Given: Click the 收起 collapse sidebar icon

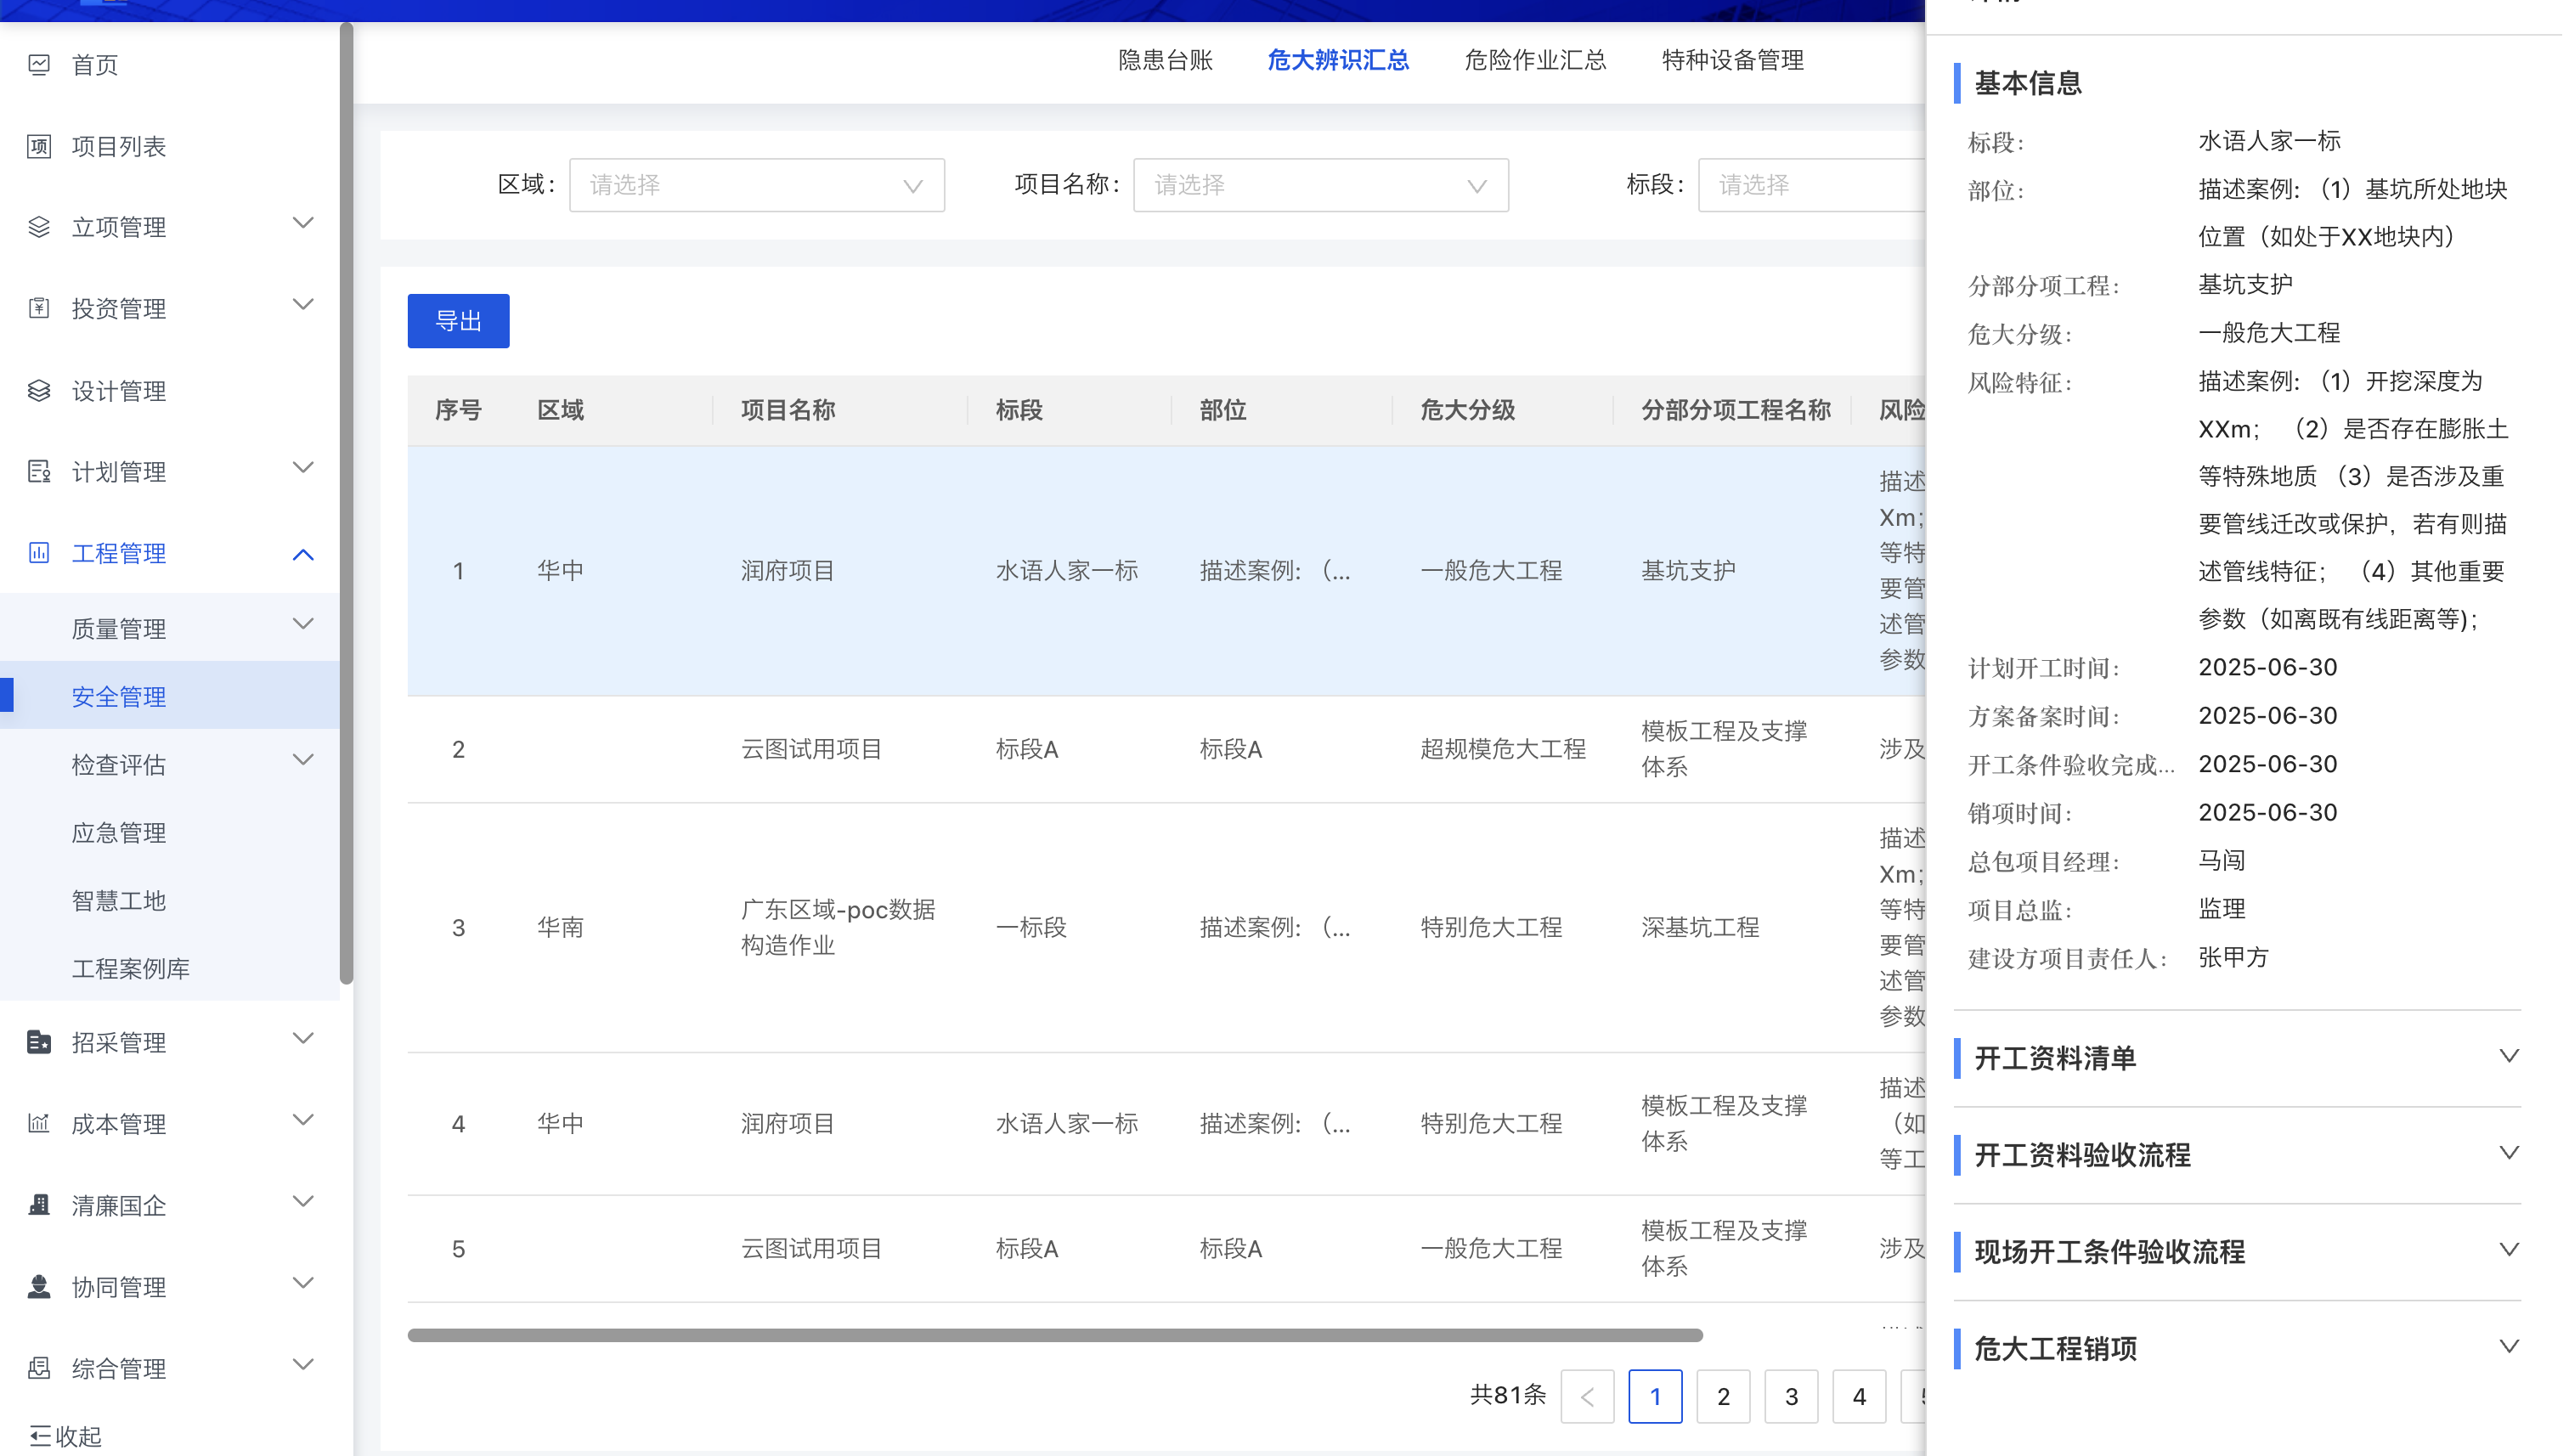Looking at the screenshot, I should pos(40,1436).
